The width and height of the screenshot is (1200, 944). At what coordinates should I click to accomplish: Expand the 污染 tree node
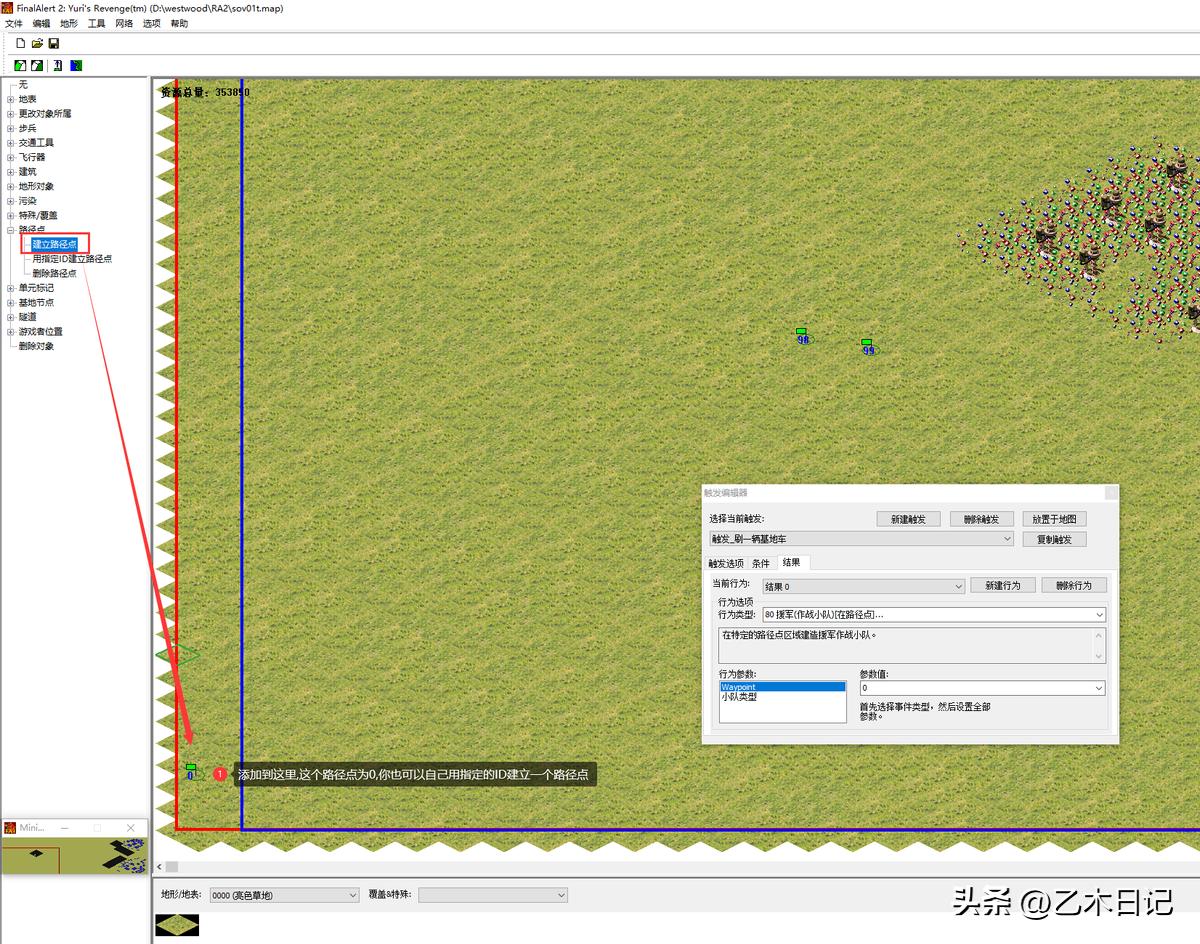click(11, 201)
